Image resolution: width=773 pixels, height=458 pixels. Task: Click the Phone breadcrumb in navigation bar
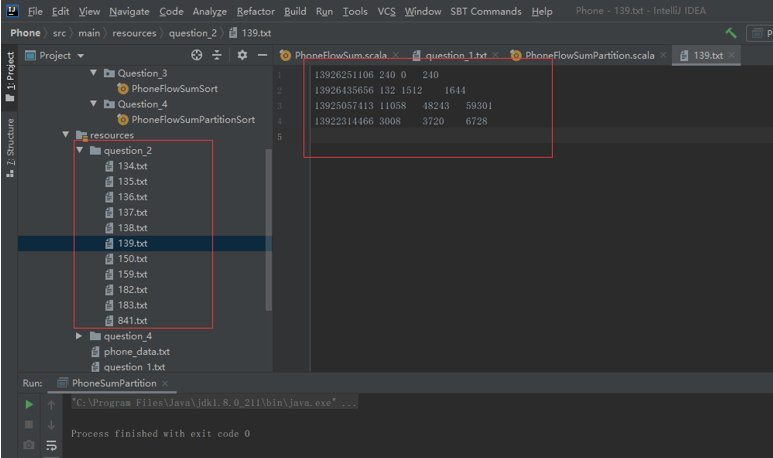click(x=25, y=33)
